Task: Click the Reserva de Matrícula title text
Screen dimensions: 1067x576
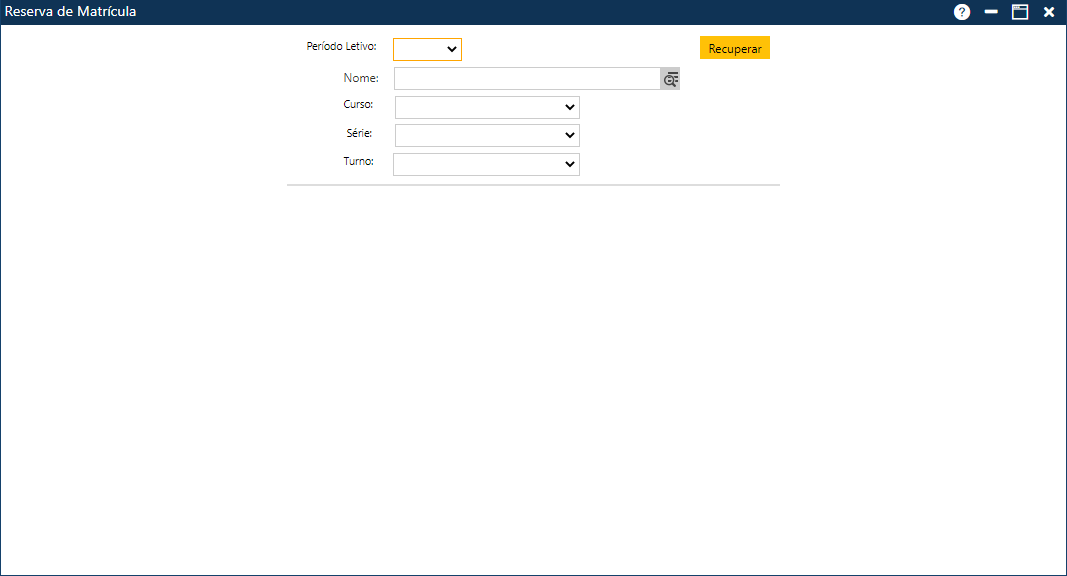Action: (71, 12)
